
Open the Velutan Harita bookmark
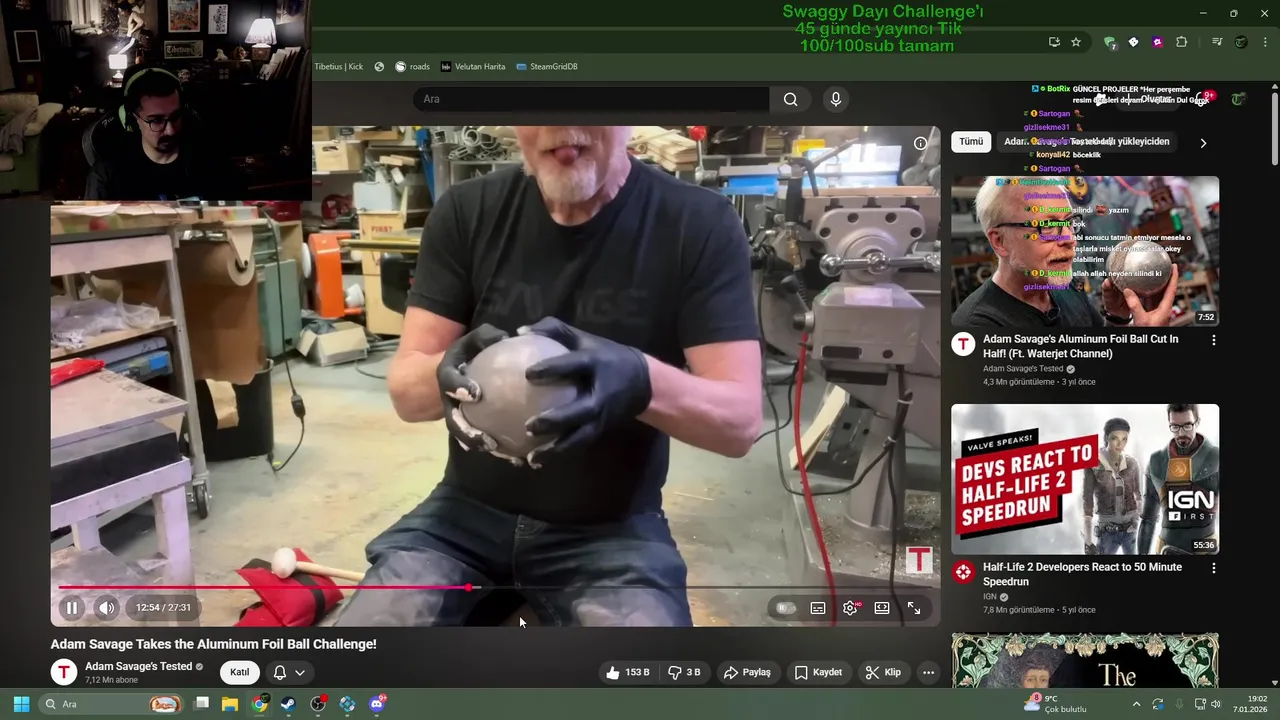point(472,67)
